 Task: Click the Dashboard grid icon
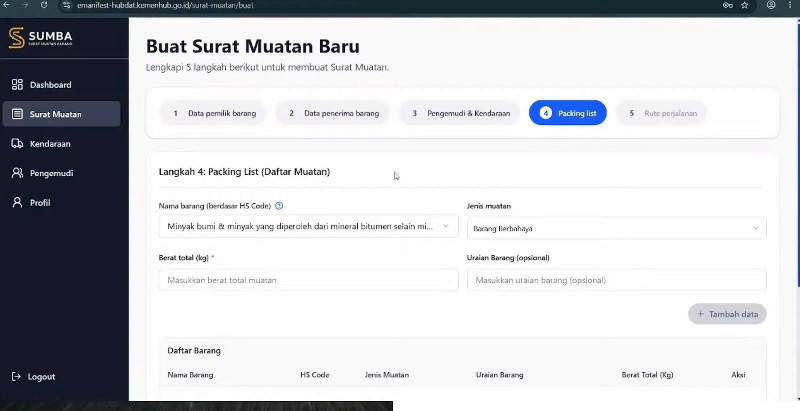point(17,85)
